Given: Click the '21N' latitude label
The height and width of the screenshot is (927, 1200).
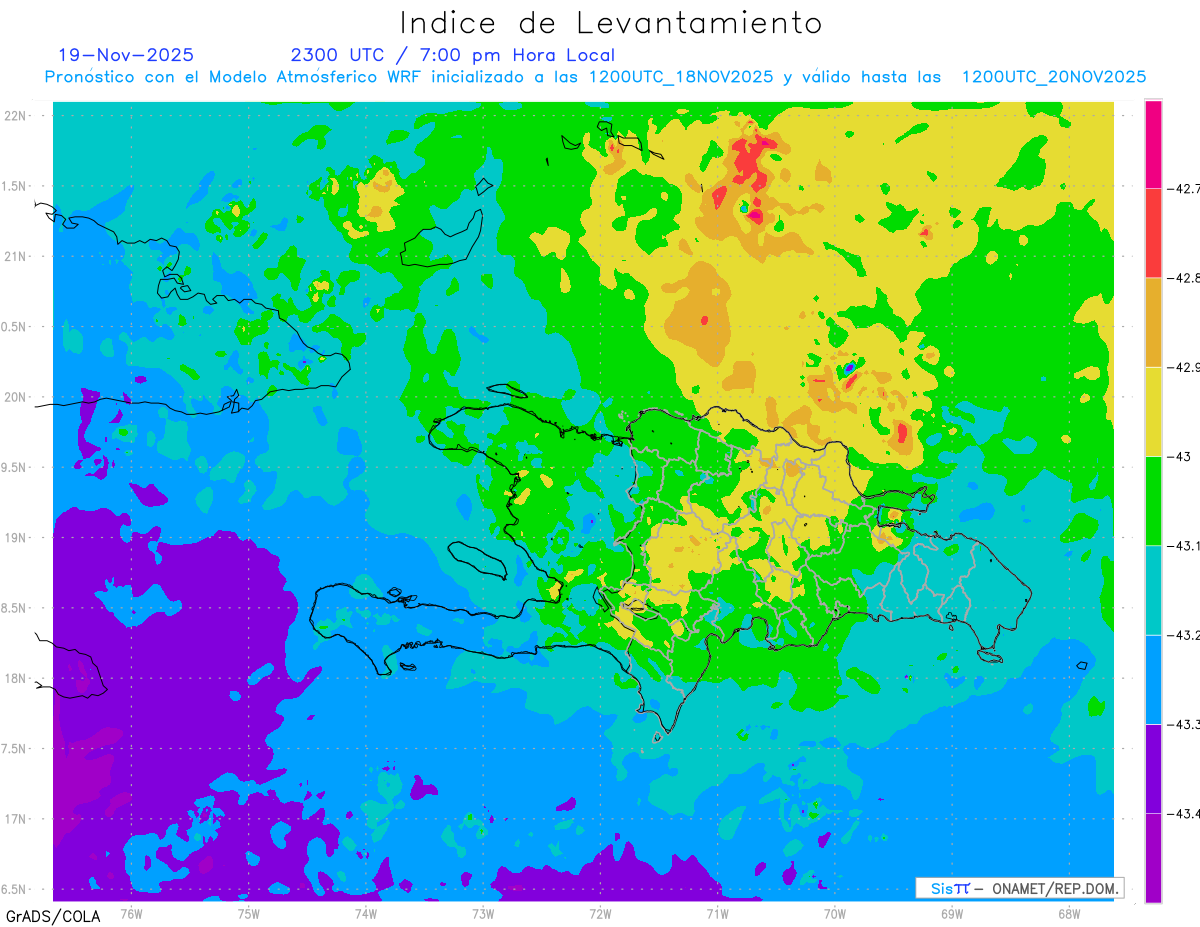Looking at the screenshot, I should [17, 256].
